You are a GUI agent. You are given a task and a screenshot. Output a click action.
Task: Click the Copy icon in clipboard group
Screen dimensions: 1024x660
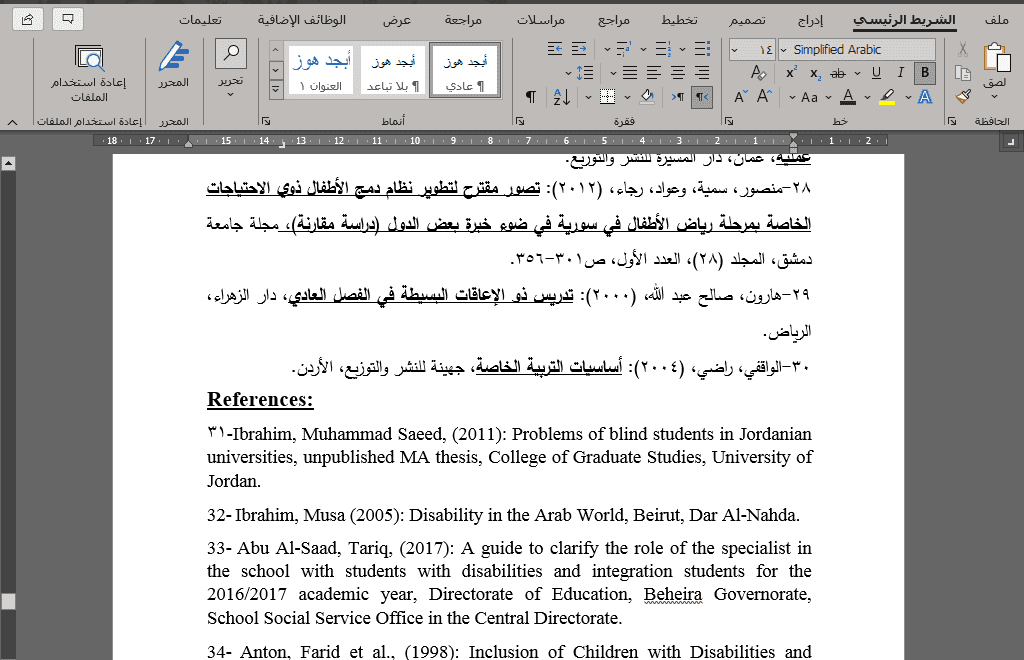(x=963, y=73)
